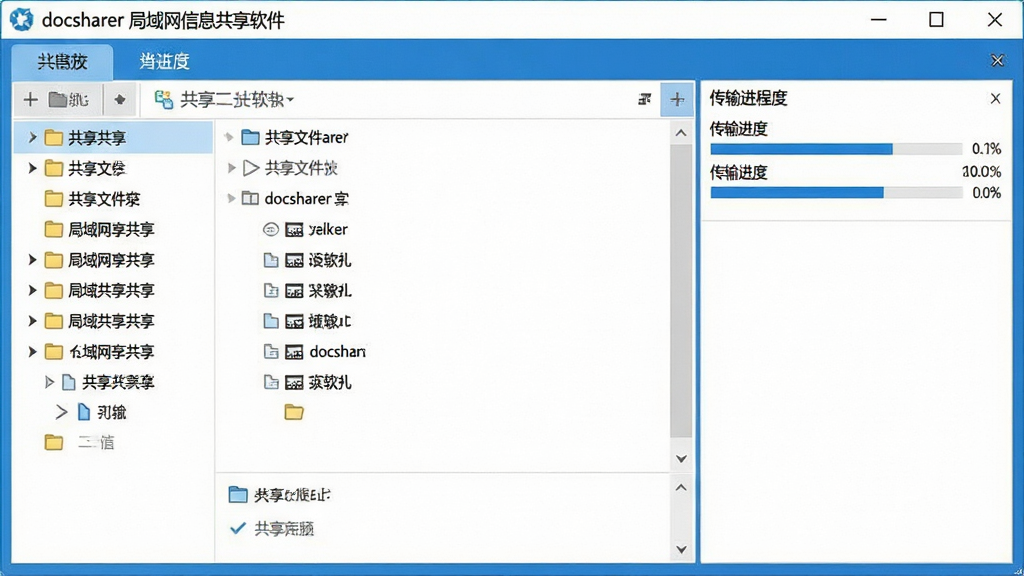Click the pin icon in the left toolbar

(x=120, y=99)
